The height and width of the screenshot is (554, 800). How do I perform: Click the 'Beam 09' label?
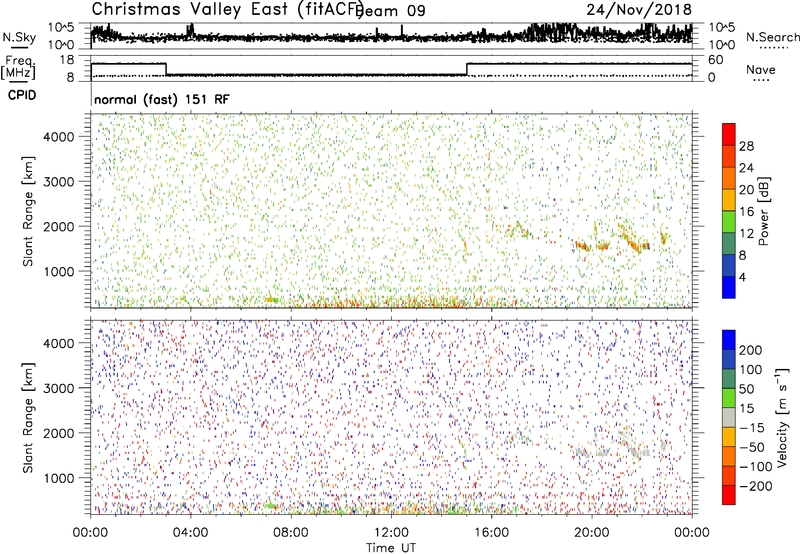(x=390, y=11)
